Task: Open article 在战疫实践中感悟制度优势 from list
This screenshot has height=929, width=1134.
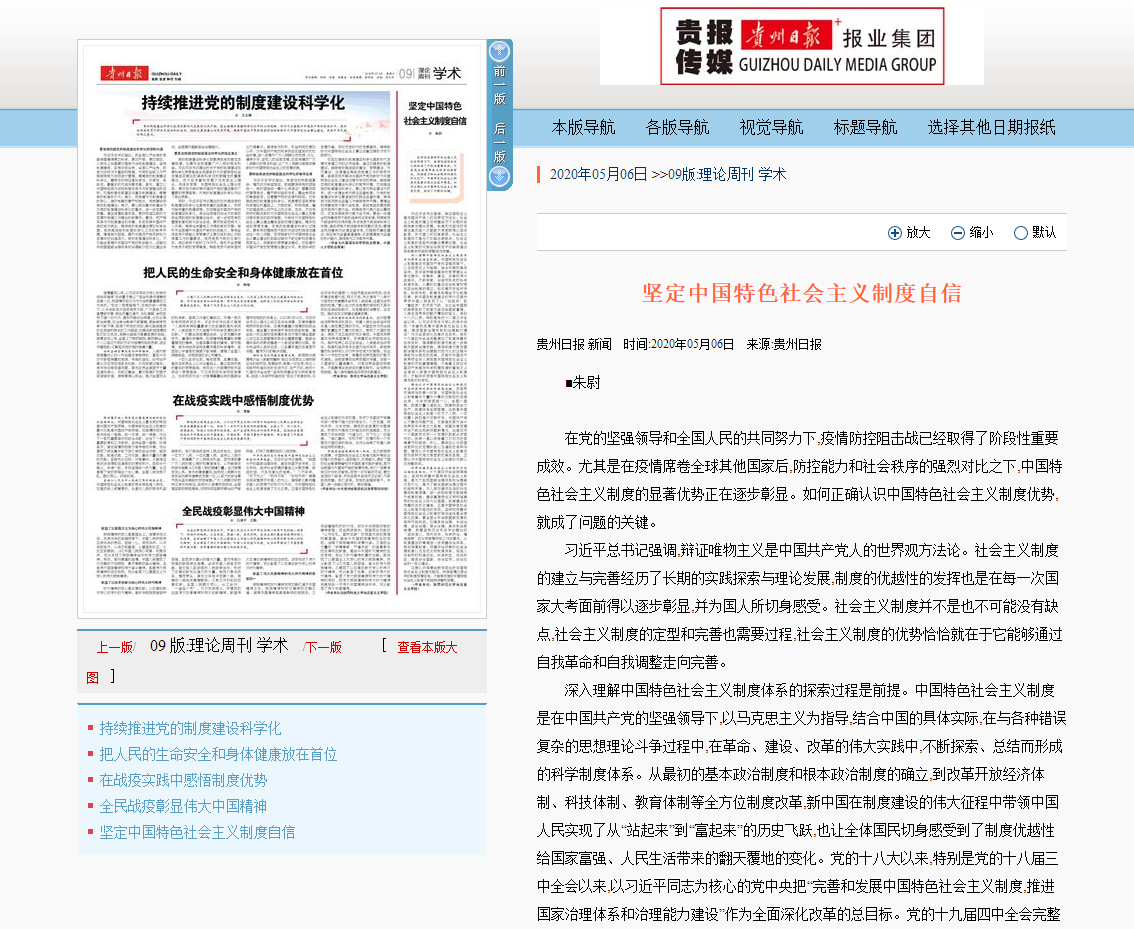Action: point(183,780)
